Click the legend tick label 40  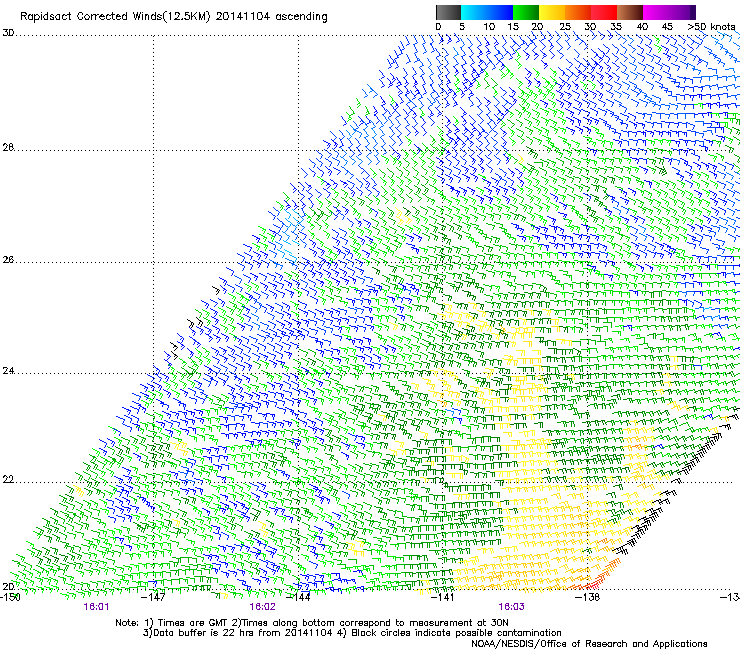(x=642, y=27)
